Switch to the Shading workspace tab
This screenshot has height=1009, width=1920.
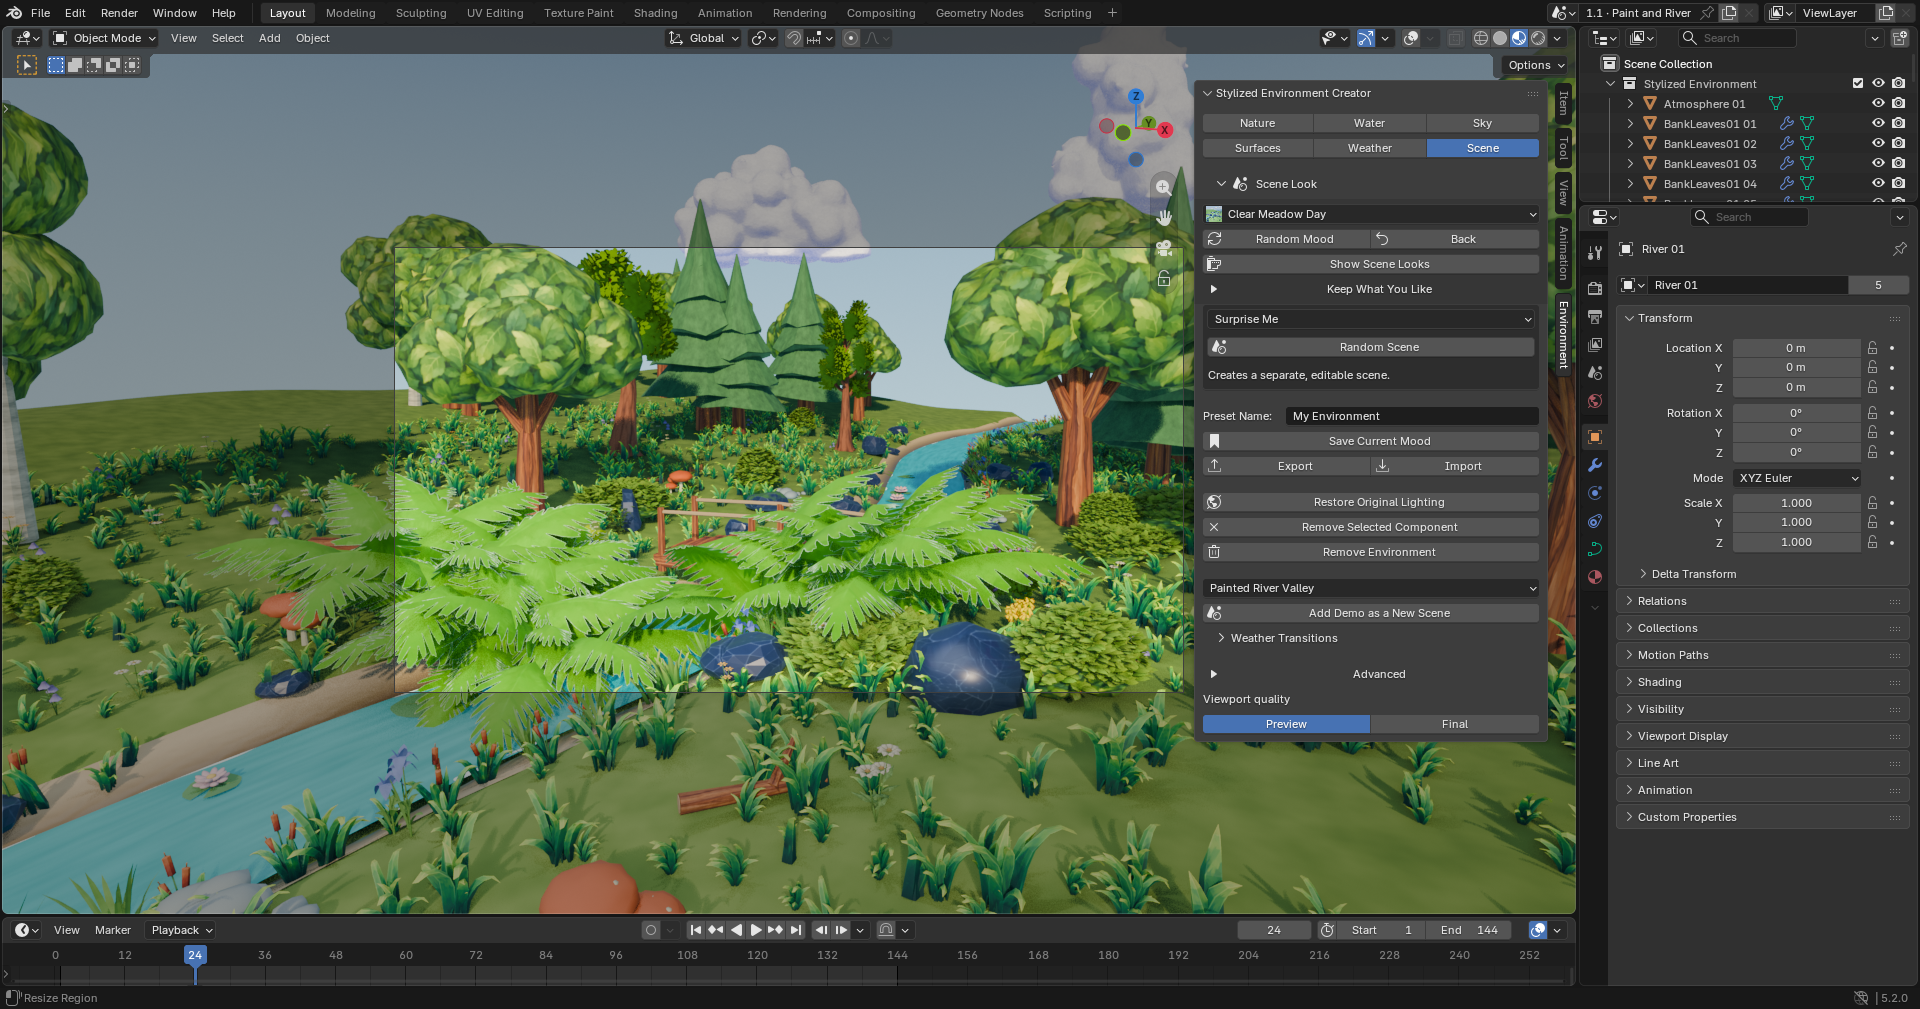pyautogui.click(x=655, y=13)
